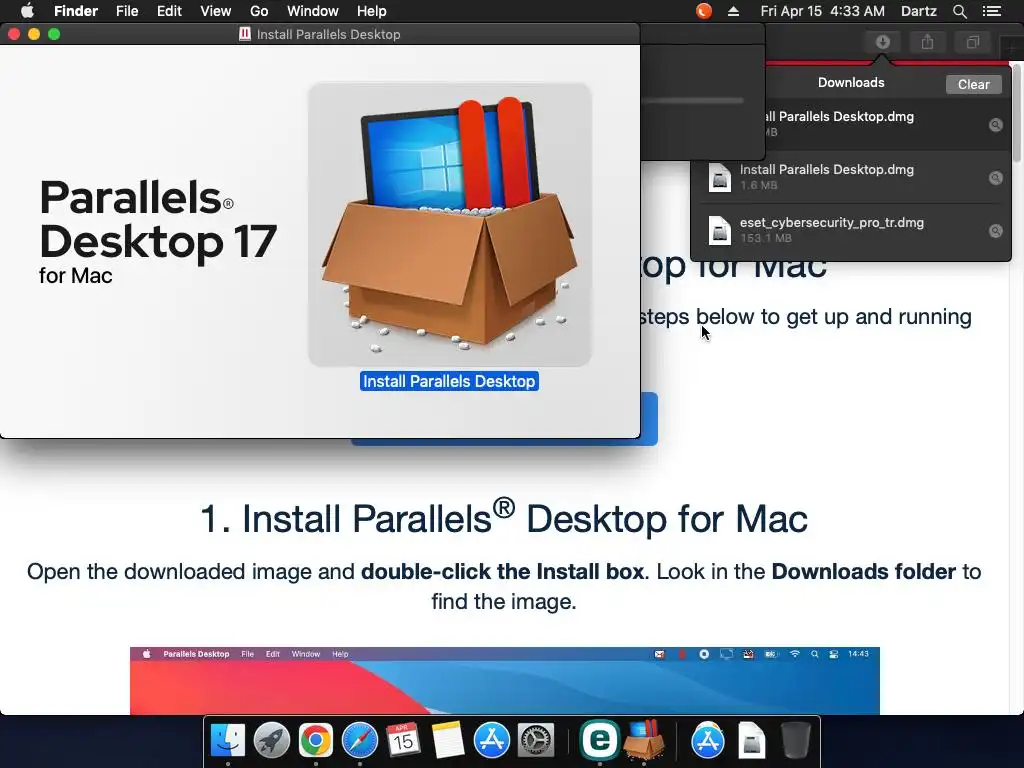Select the eset_cybersecurity_pro_tr.dmg download name
Image resolution: width=1024 pixels, height=768 pixels.
coord(831,223)
